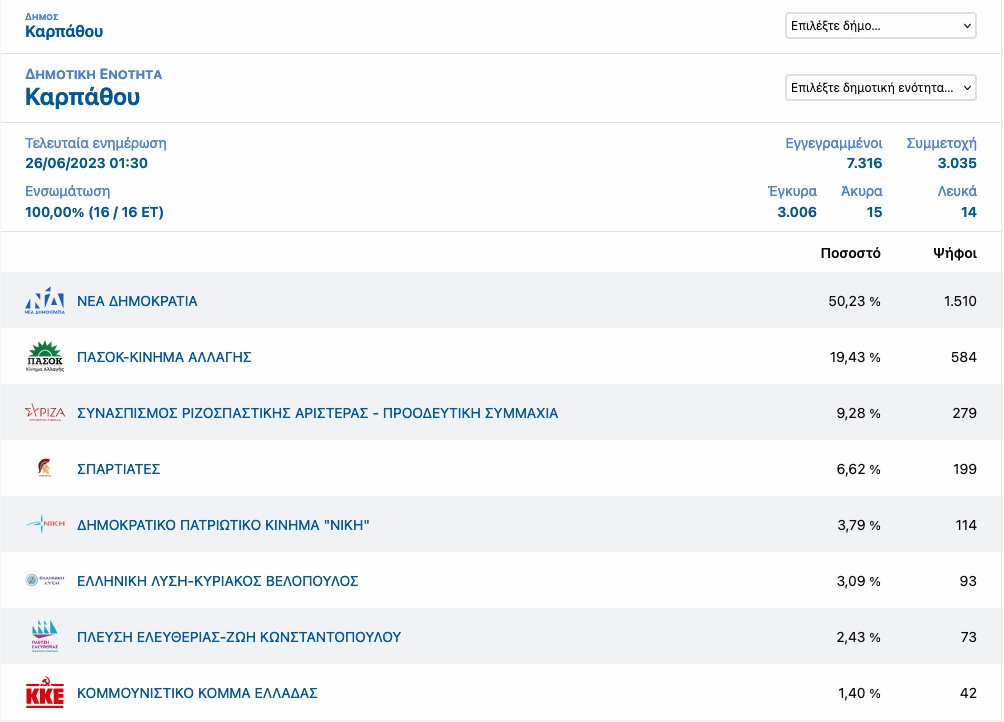The image size is (1004, 722).
Task: Click the Νέα Δημοκρατία party logo
Action: point(45,301)
